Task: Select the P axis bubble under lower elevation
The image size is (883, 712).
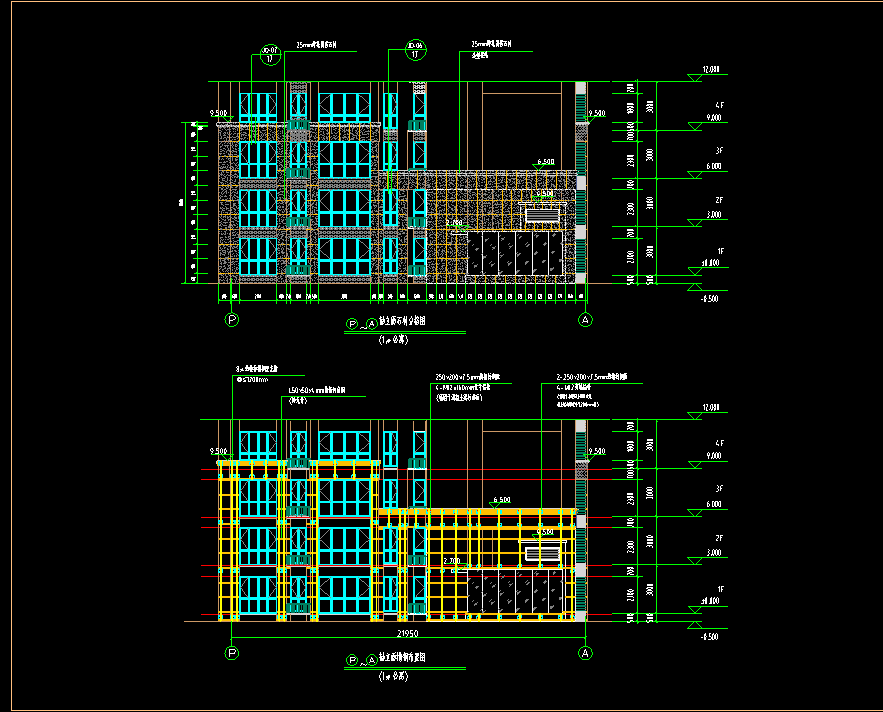Action: (x=231, y=653)
